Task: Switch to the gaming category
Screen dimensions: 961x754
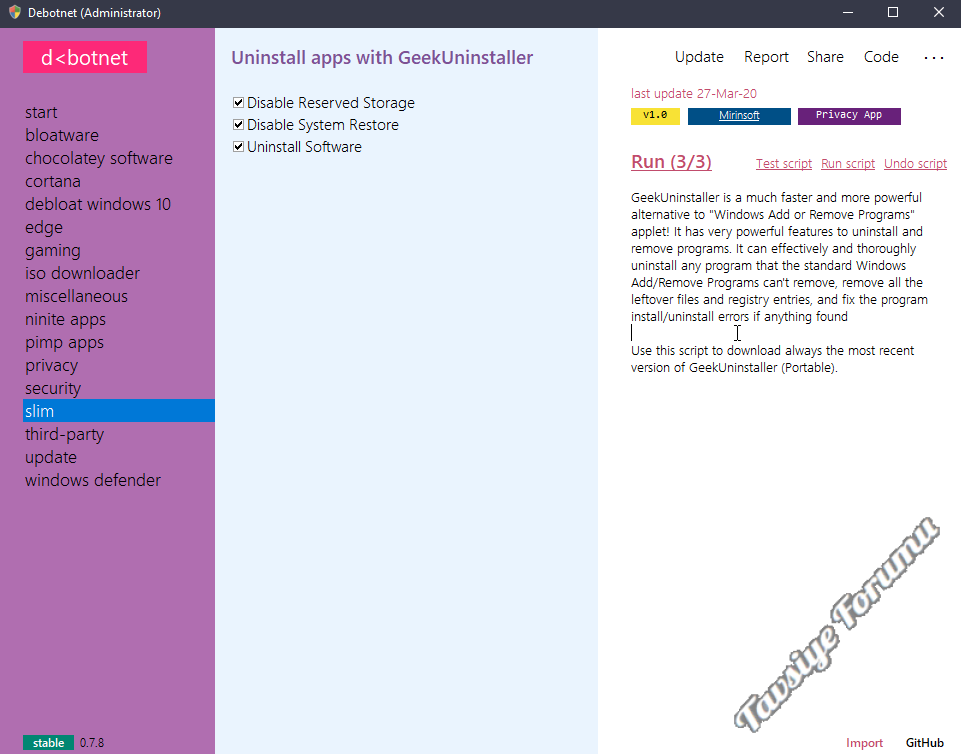Action: pos(53,250)
